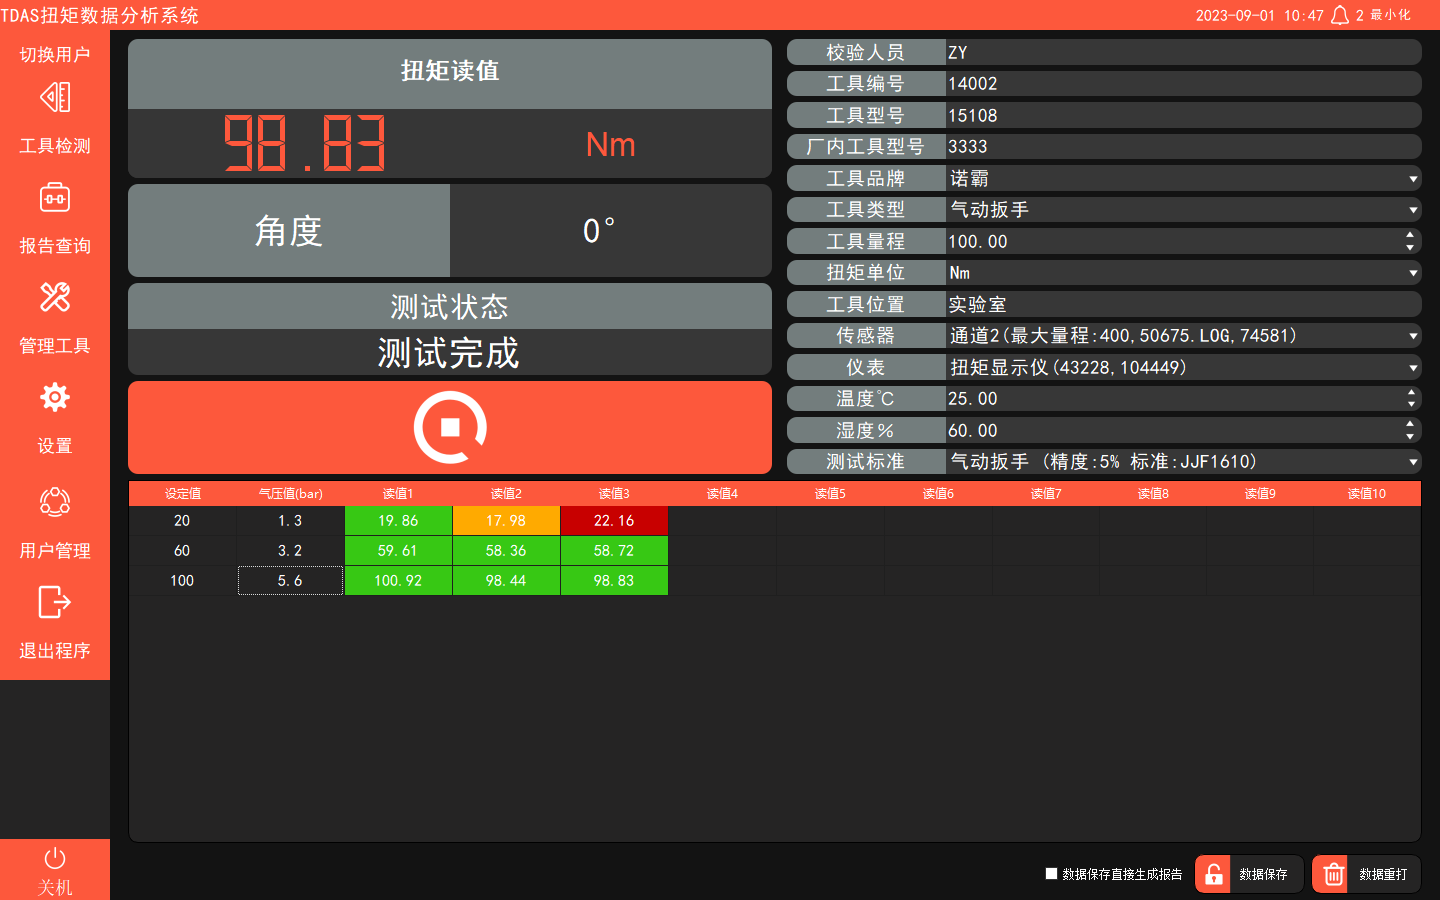Open 用户管理 user management
The image size is (1440, 900).
tap(54, 502)
